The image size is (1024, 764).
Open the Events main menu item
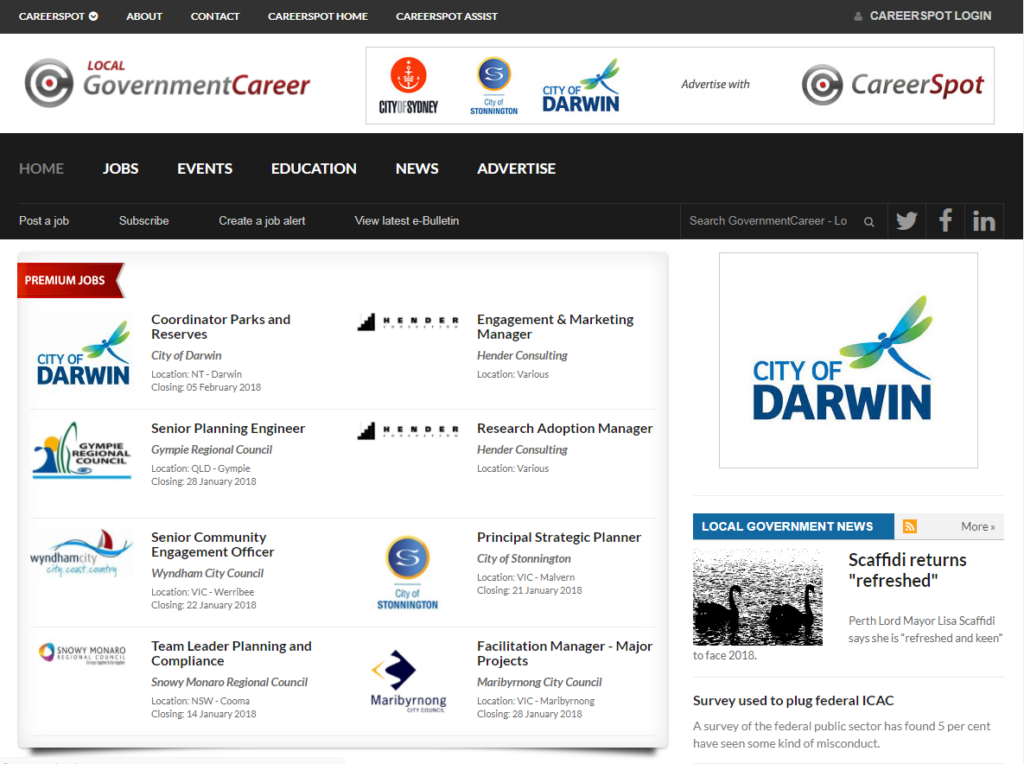point(204,168)
